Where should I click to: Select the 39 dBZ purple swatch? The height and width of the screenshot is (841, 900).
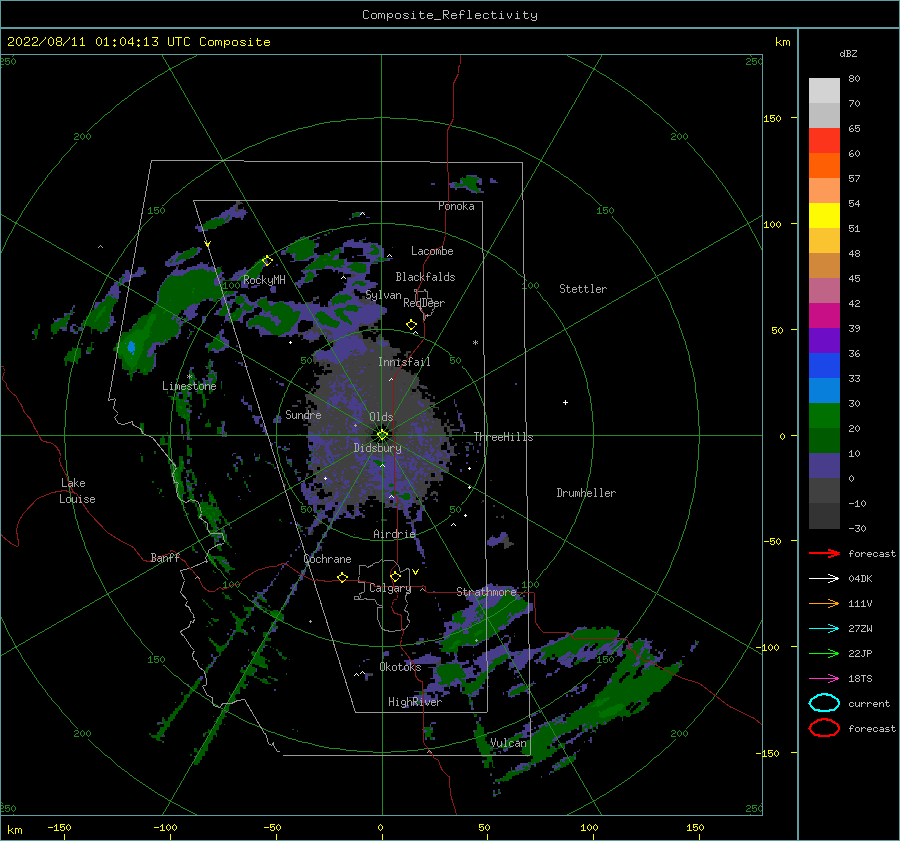(x=824, y=340)
